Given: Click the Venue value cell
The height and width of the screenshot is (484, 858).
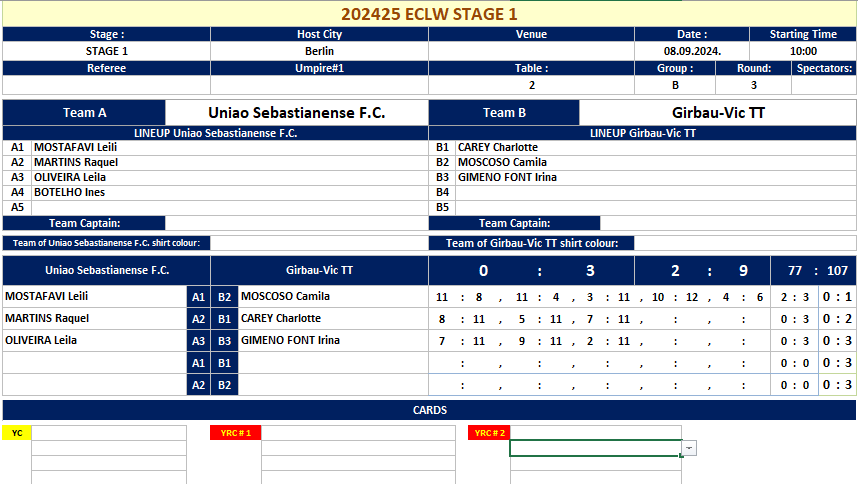Looking at the screenshot, I should pos(531,51).
